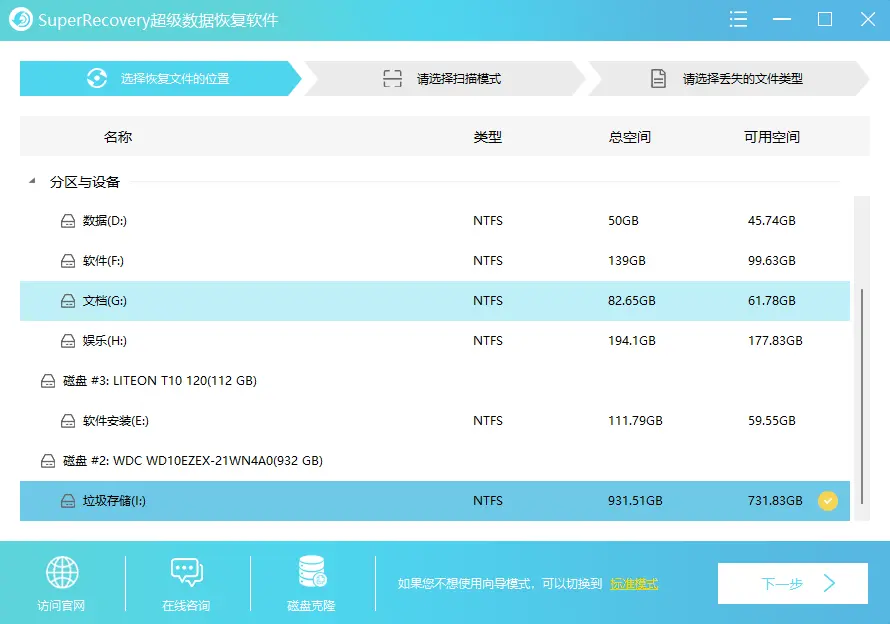890x624 pixels.
Task: Click the drive icon next to 软件安装(E:)
Action: (68, 421)
